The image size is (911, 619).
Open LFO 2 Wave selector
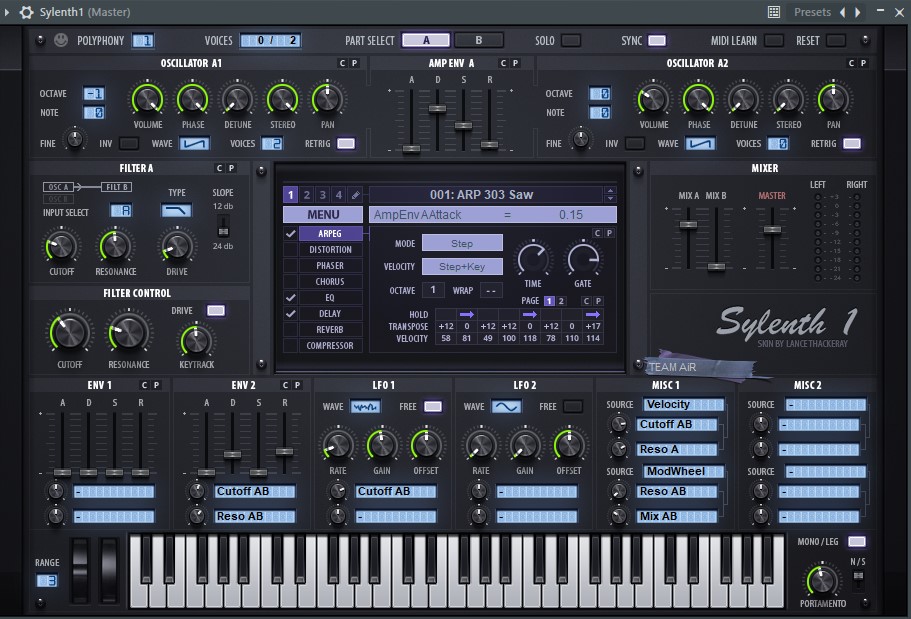pyautogui.click(x=507, y=406)
